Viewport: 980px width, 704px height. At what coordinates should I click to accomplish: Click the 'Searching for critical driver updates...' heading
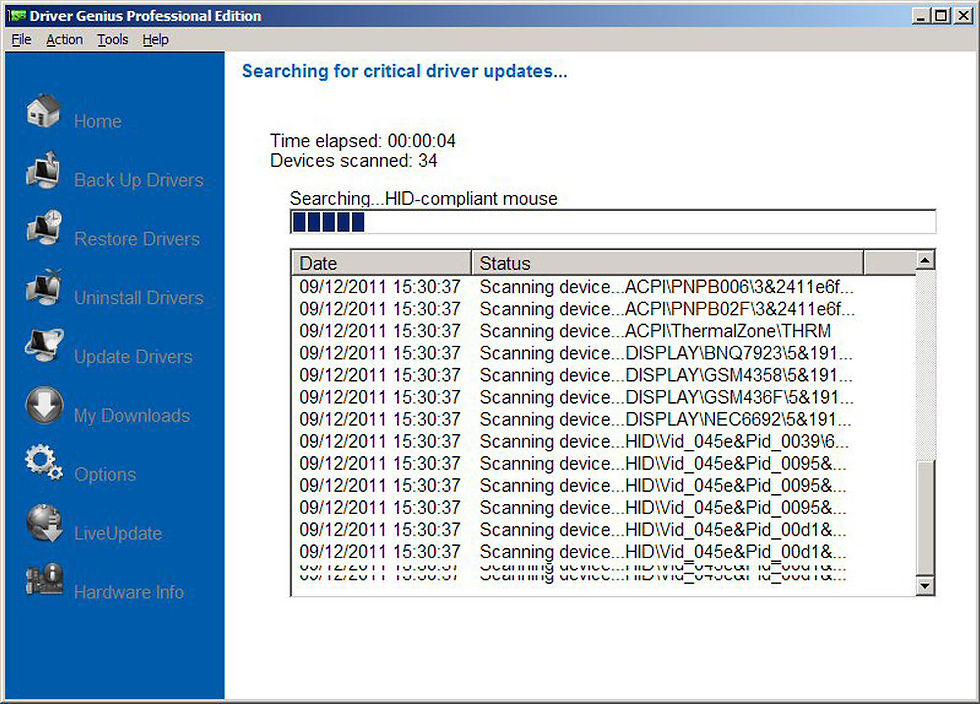[404, 71]
